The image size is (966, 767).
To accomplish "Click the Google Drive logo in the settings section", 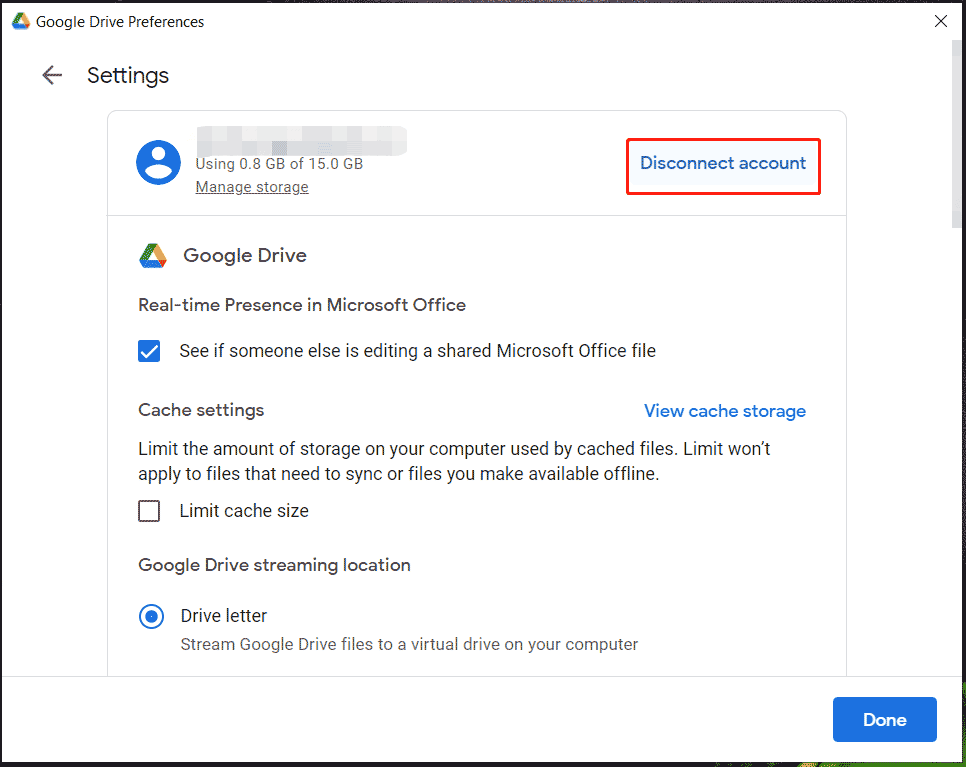I will (153, 256).
